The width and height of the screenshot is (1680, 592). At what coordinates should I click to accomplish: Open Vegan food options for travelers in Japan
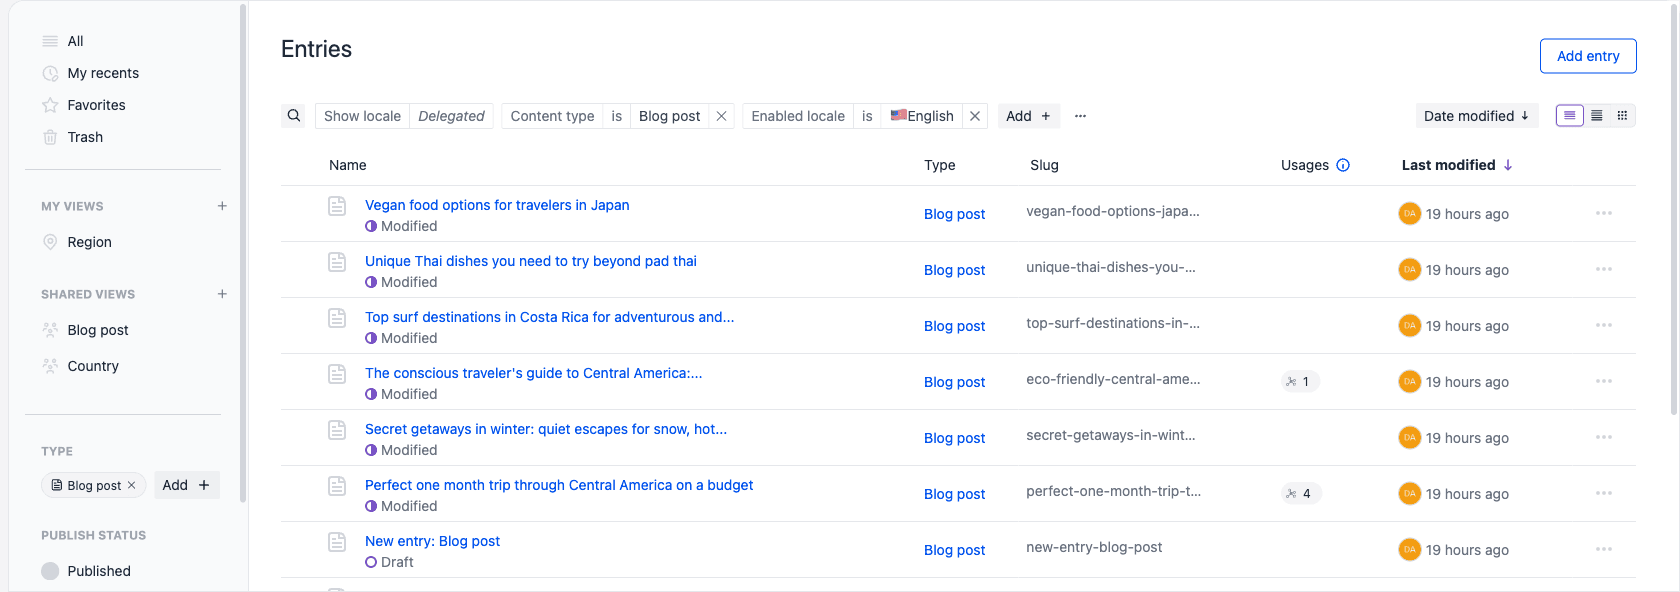(x=497, y=205)
